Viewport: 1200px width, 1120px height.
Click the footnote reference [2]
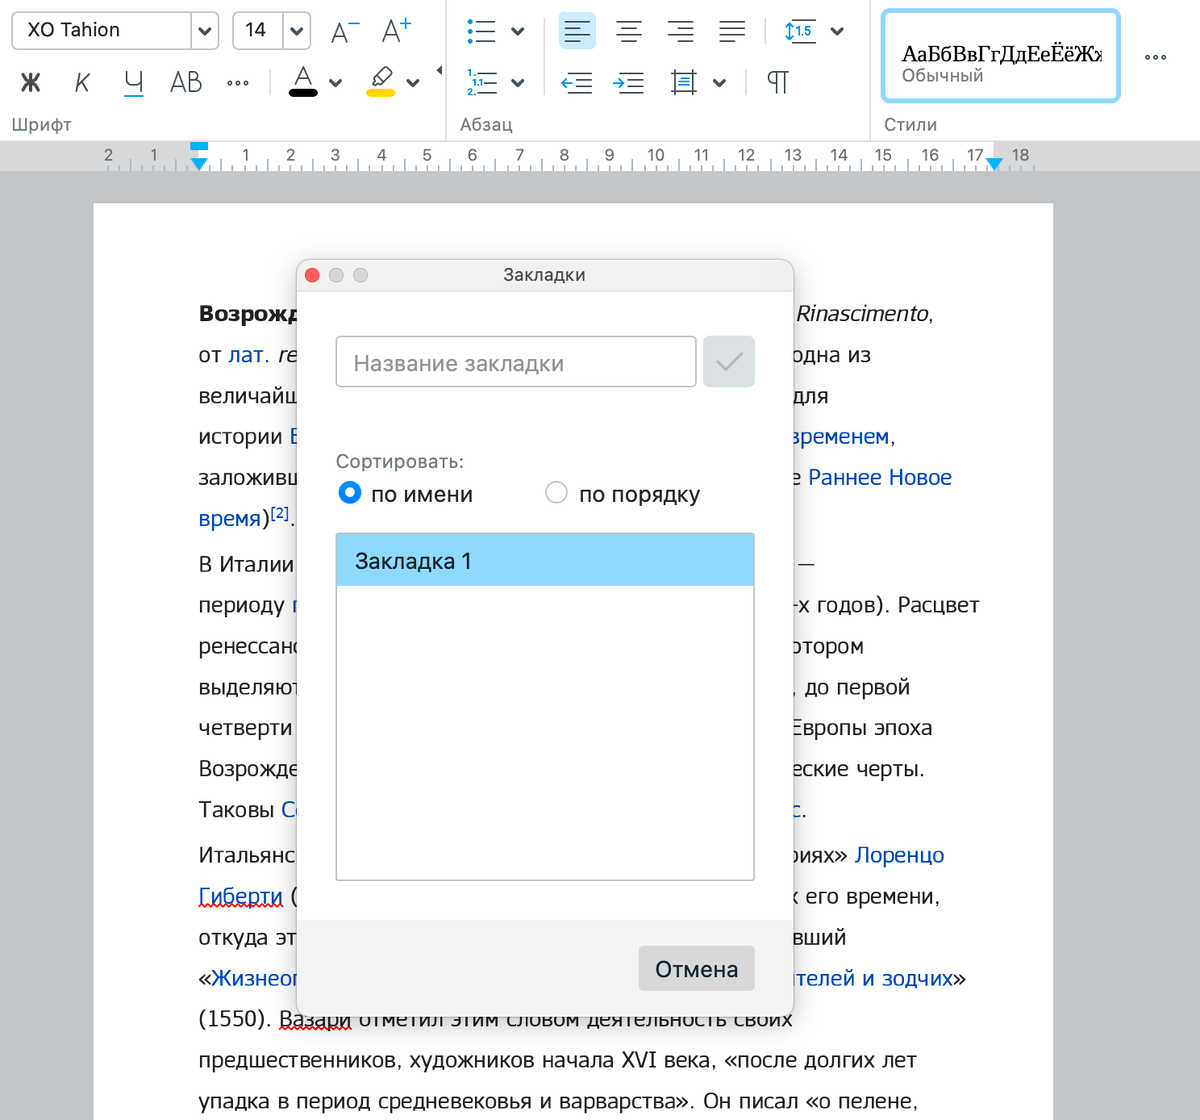280,513
